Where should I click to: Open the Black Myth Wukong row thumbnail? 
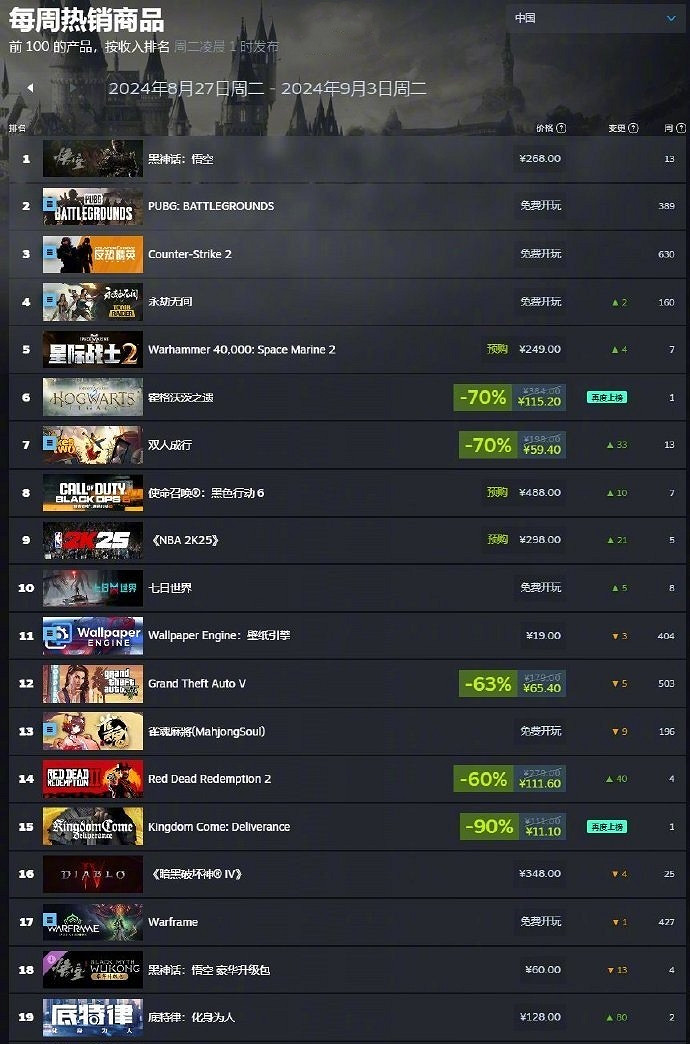[x=93, y=158]
